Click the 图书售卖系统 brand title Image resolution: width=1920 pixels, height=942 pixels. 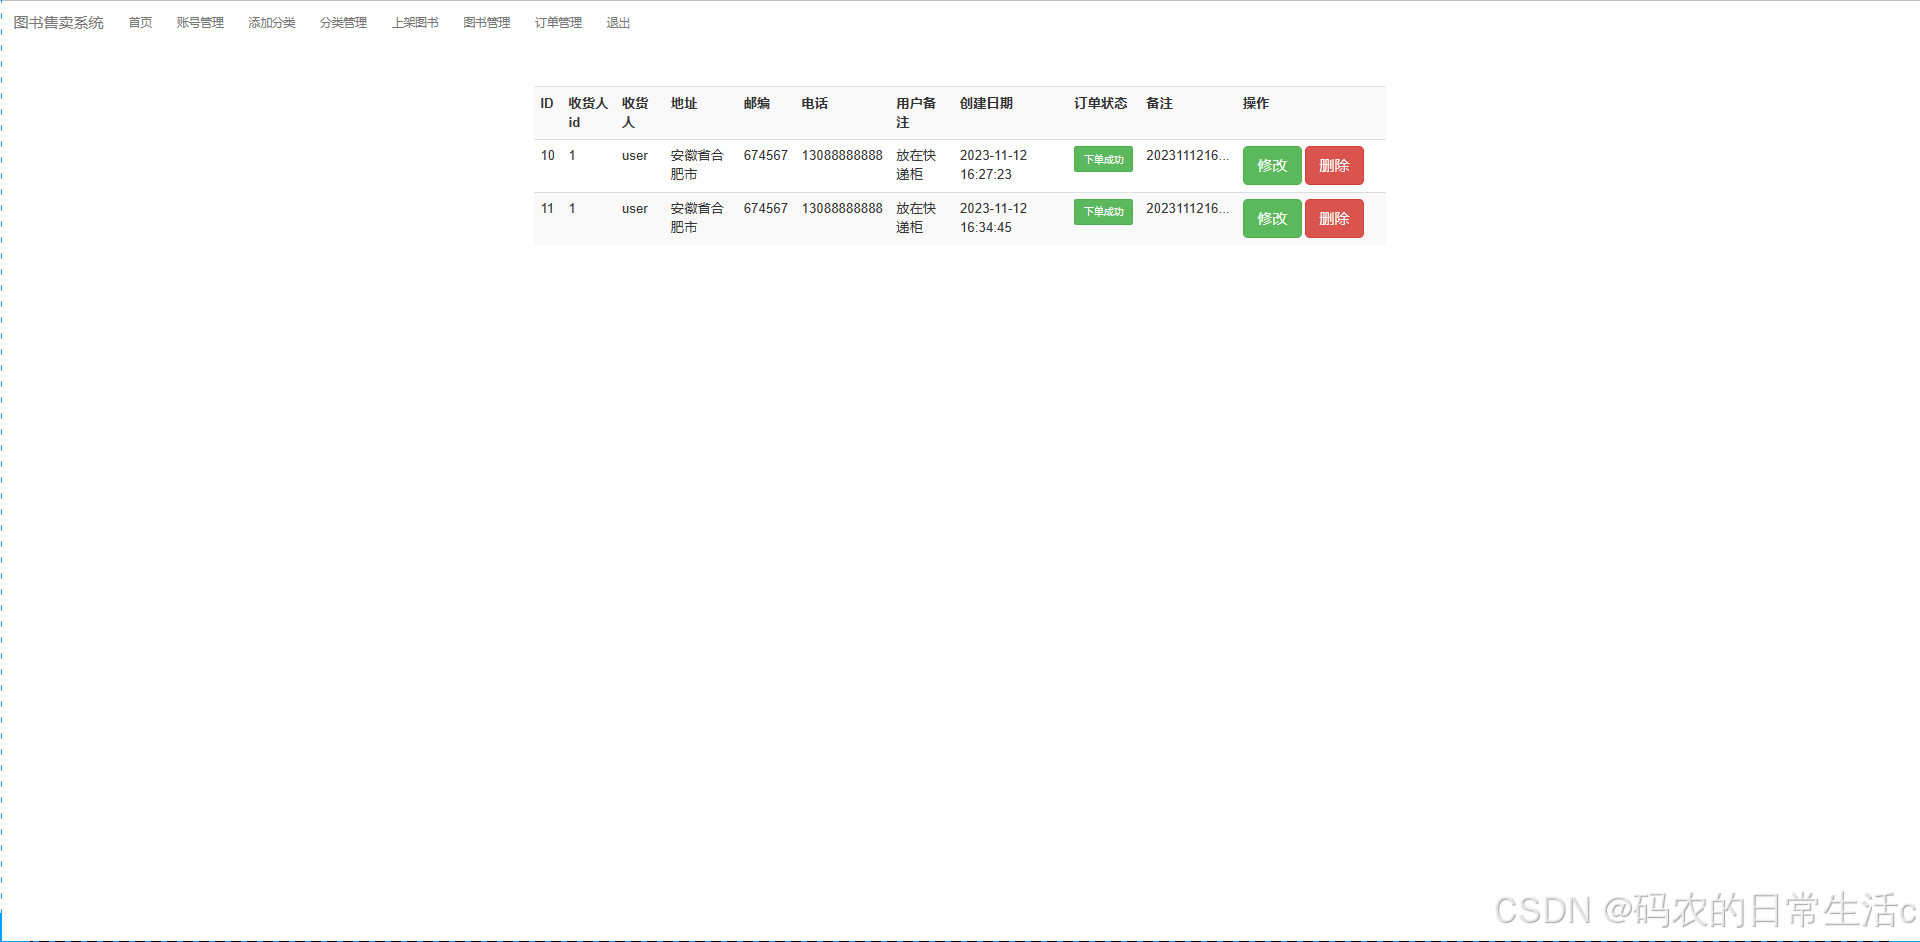57,21
